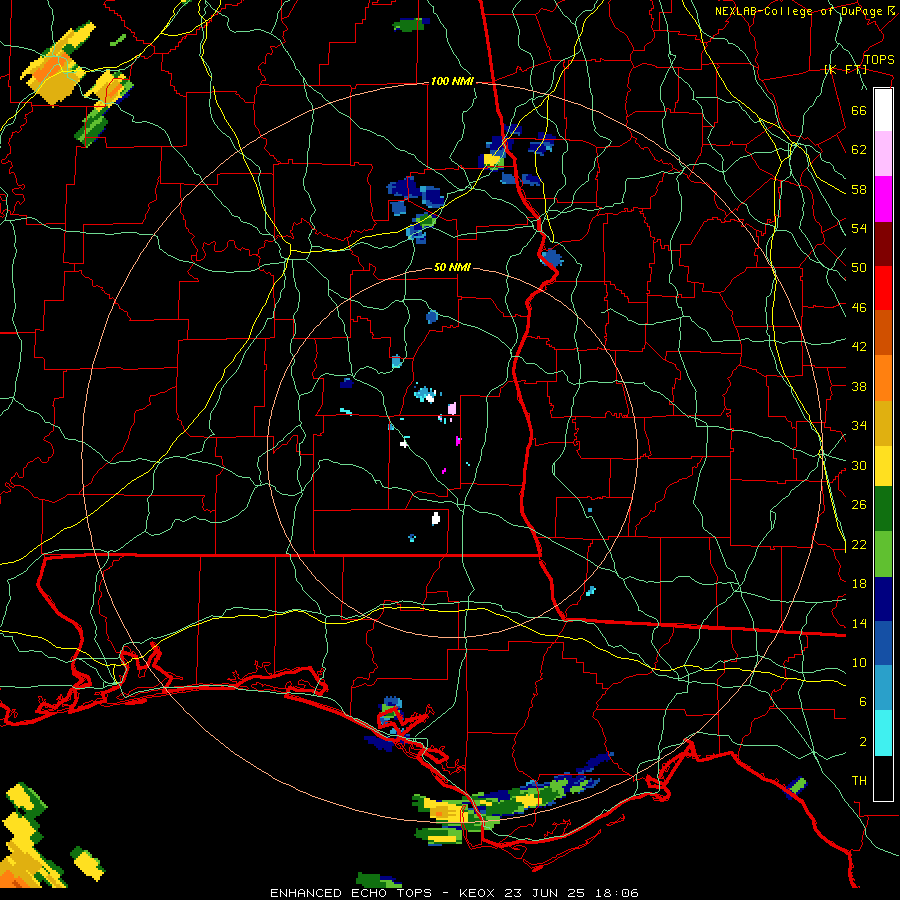This screenshot has width=900, height=900.
Task: Select the '100 NMI' range ring label
Action: (452, 82)
